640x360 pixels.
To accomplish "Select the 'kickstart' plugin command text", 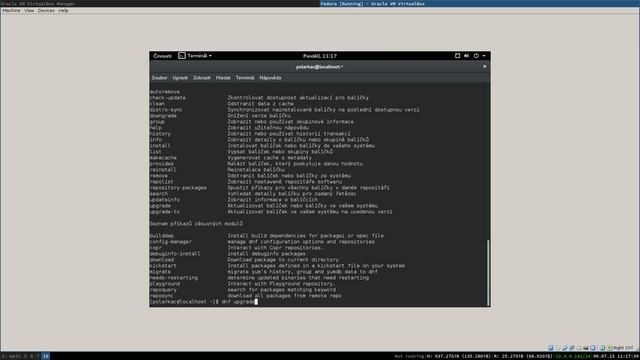I will coord(163,266).
